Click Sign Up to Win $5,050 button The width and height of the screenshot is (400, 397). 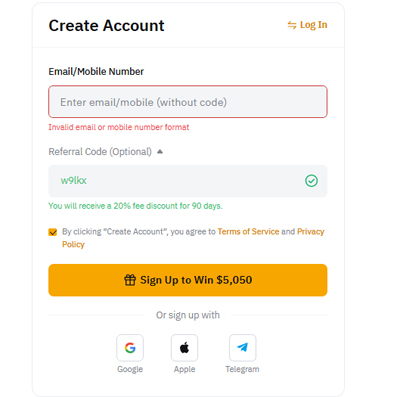click(188, 280)
